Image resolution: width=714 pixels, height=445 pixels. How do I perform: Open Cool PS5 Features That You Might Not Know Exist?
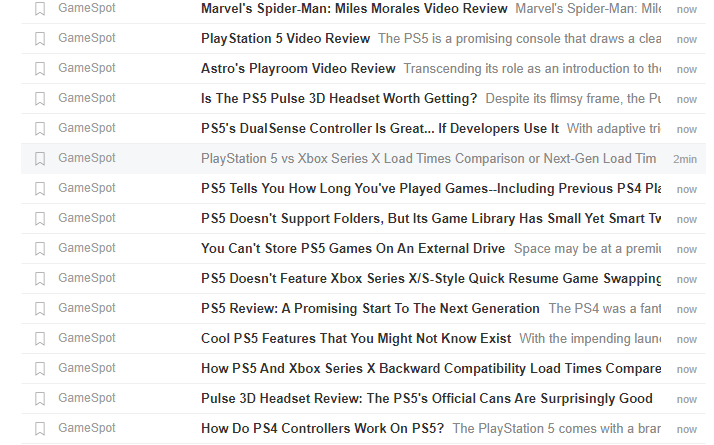coord(356,339)
